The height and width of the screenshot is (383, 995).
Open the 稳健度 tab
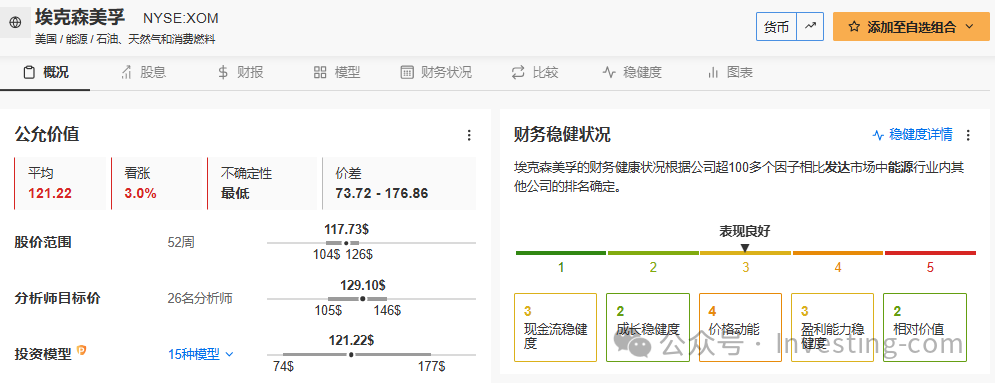pos(632,72)
